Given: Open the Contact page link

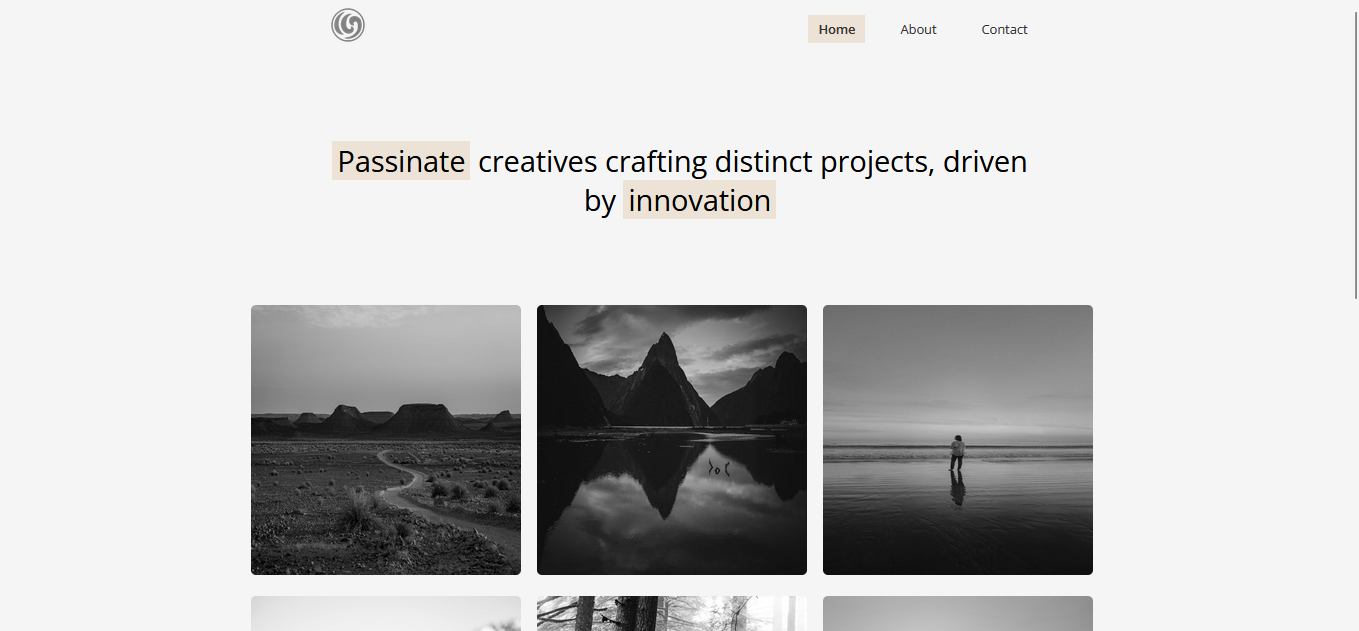Looking at the screenshot, I should point(1004,29).
